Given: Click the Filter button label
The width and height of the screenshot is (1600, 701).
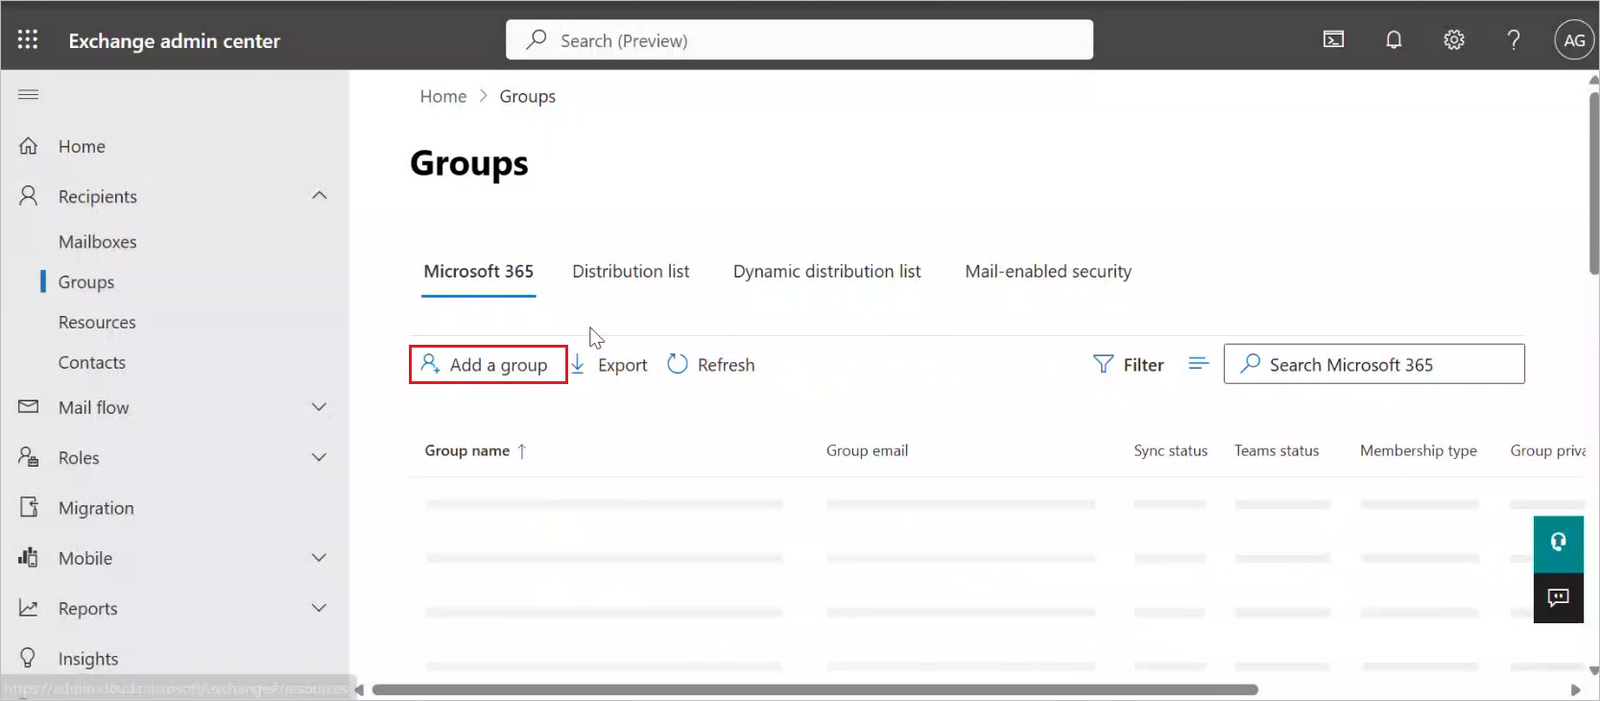Looking at the screenshot, I should [1143, 365].
